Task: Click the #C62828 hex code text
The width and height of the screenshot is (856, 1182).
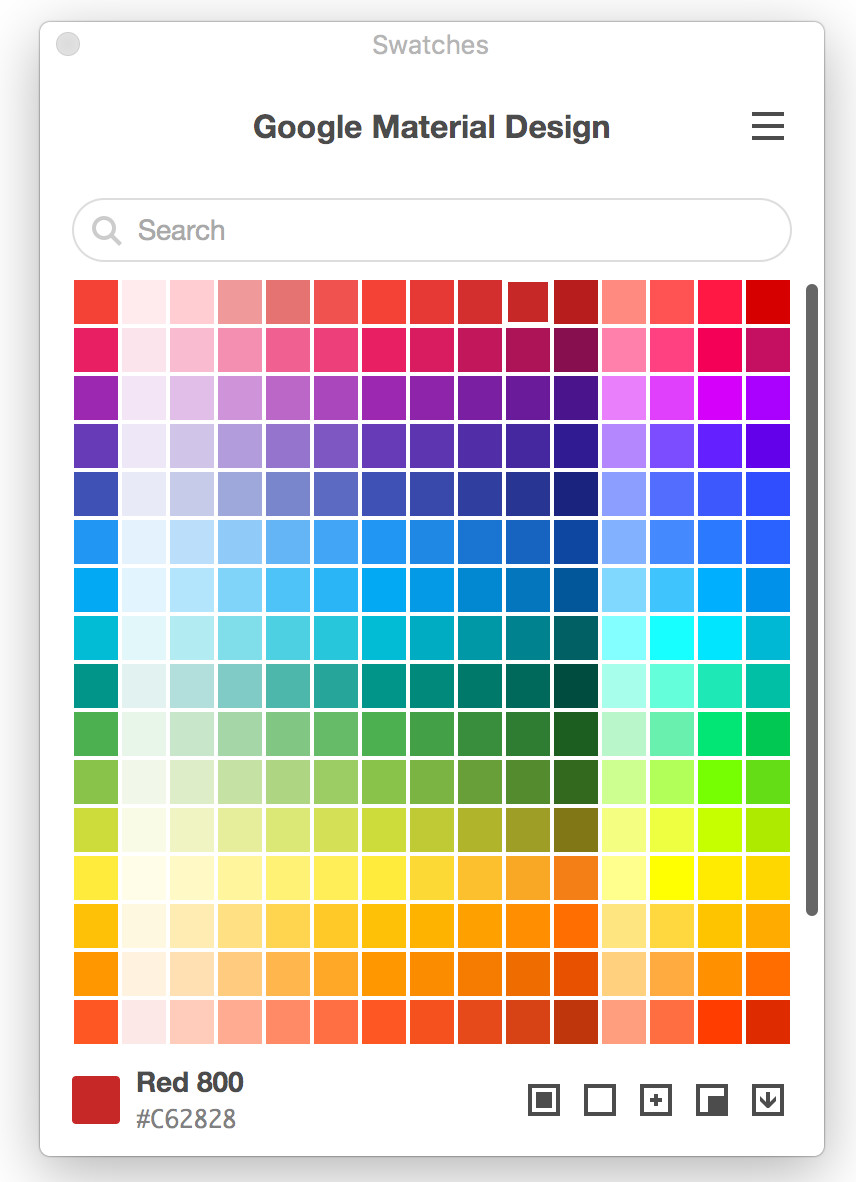Action: [x=186, y=1118]
